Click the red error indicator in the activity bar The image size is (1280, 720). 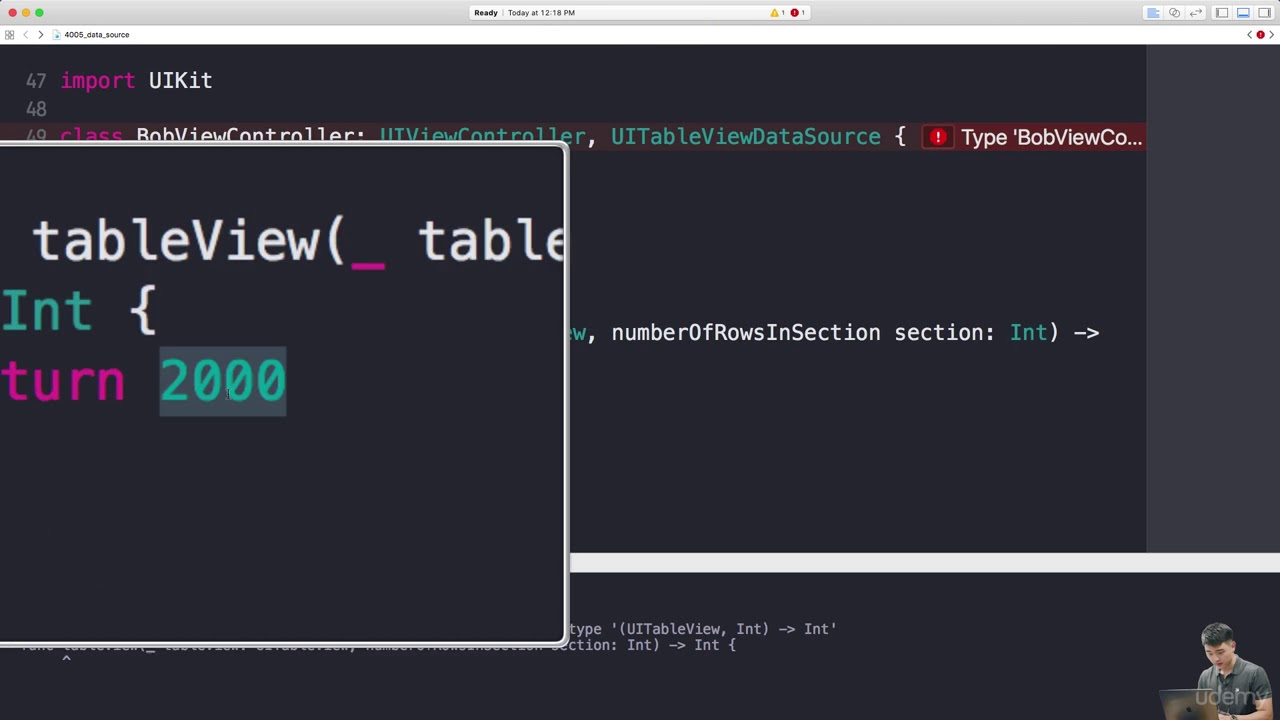point(797,13)
